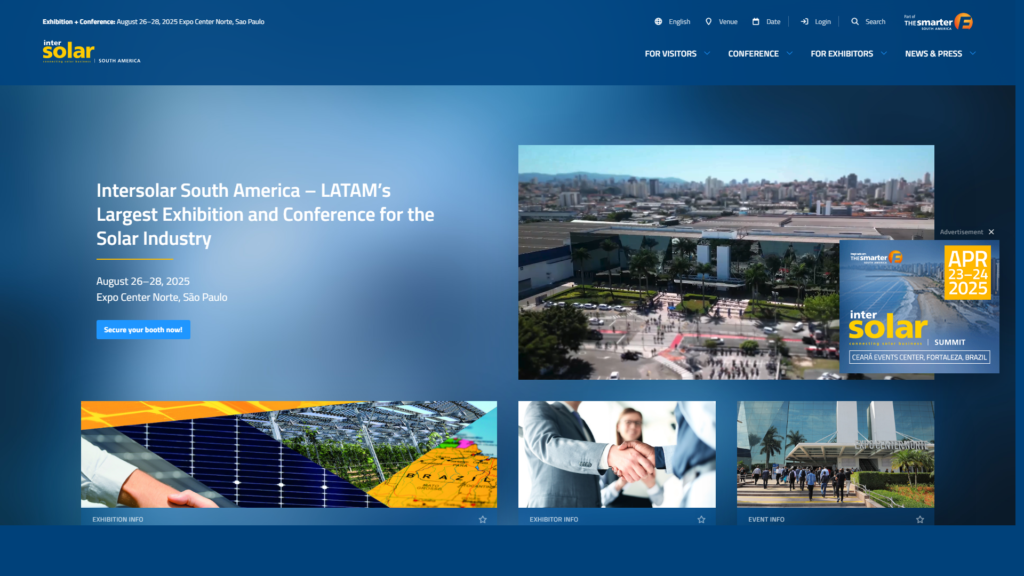The height and width of the screenshot is (576, 1024).
Task: Bookmark the Exhibitor Info card star
Action: point(701,520)
